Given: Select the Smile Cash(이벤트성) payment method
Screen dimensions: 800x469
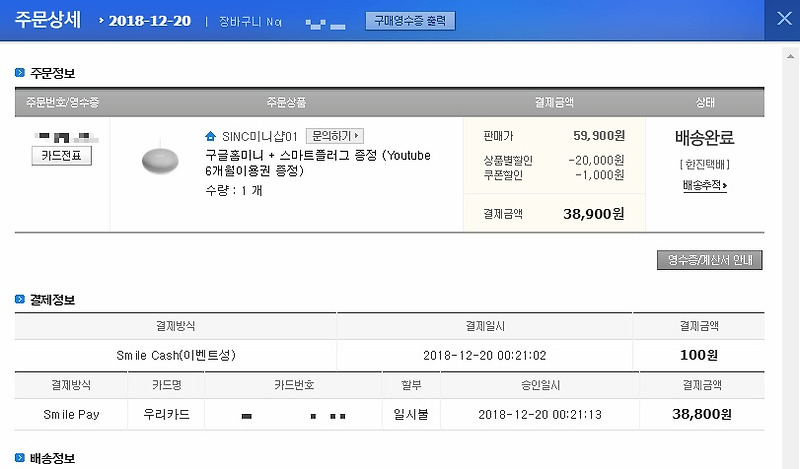Looking at the screenshot, I should [x=176, y=355].
